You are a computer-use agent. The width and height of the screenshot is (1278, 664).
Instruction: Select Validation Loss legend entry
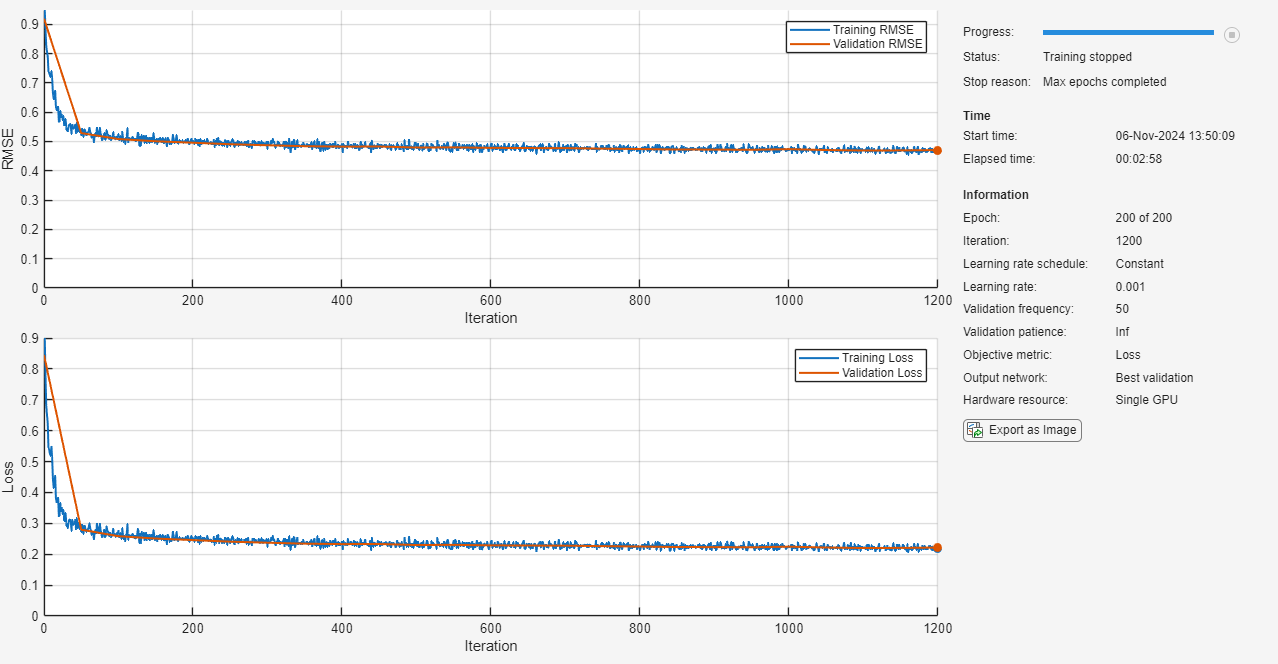point(862,373)
